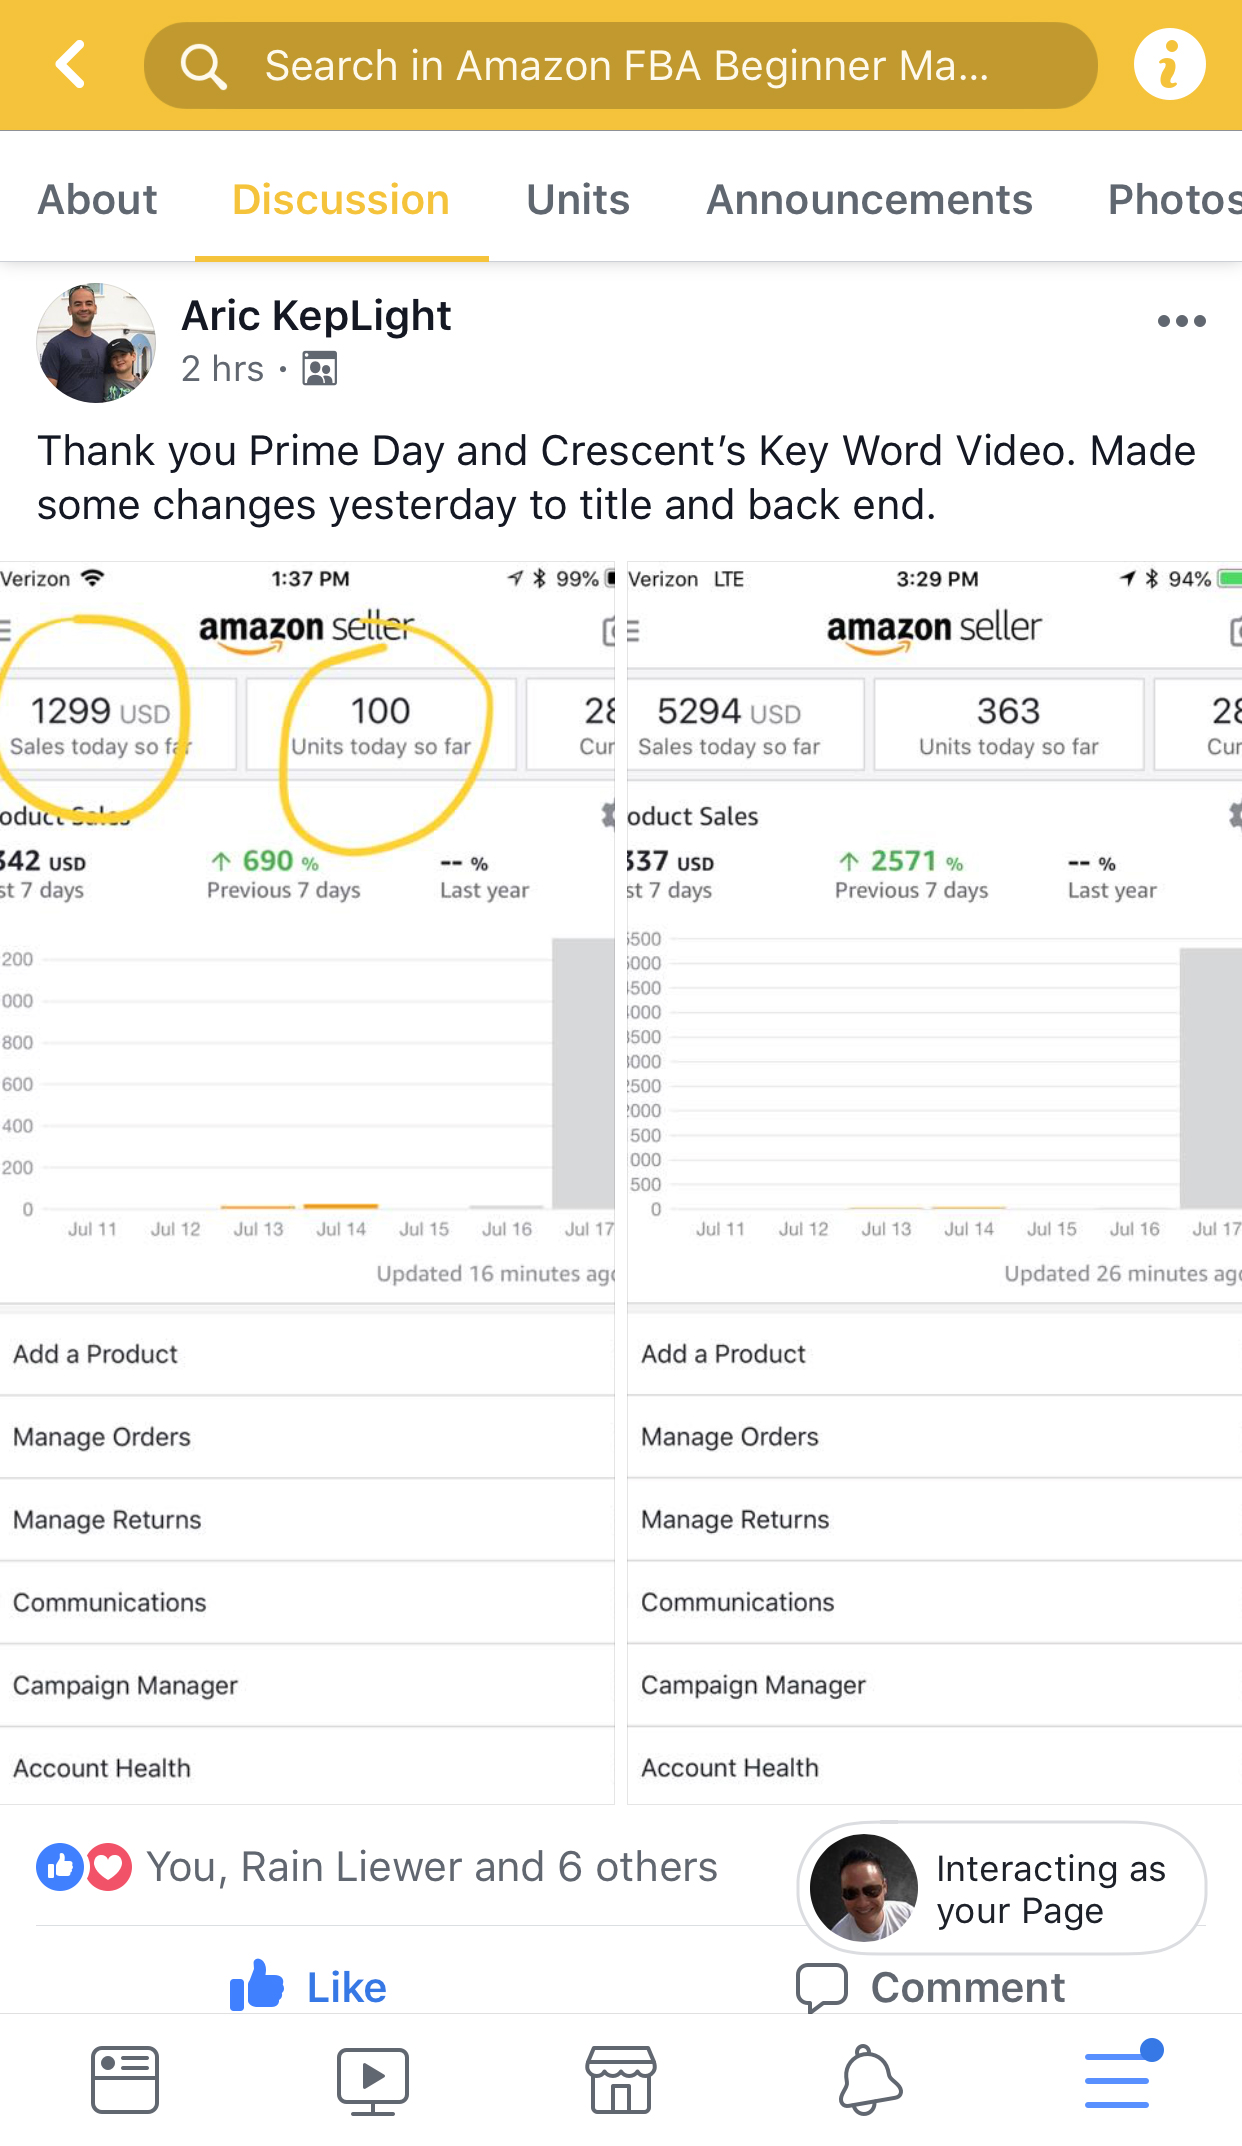Image resolution: width=1242 pixels, height=2146 pixels.
Task: Toggle the Like button on the post
Action: [x=309, y=1986]
